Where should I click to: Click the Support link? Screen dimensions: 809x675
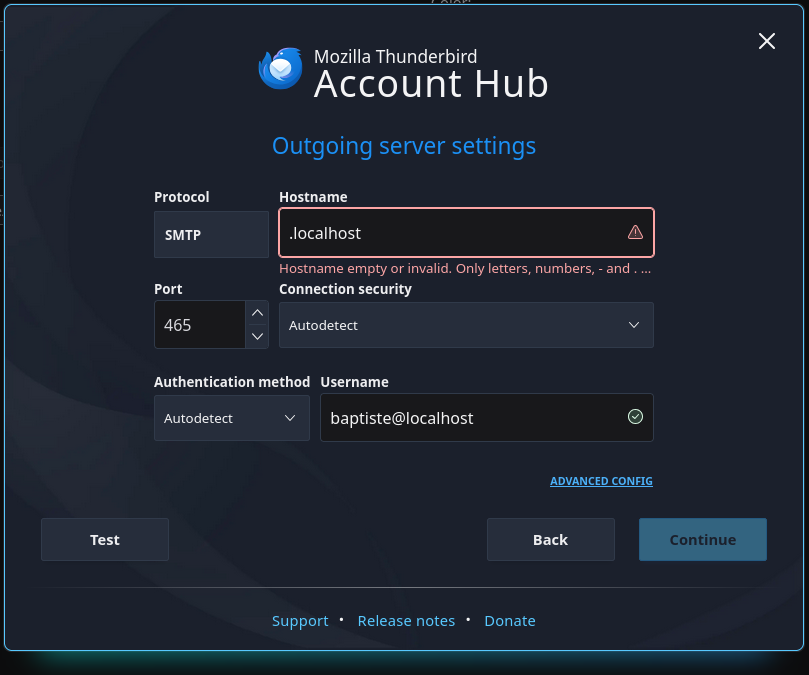(x=300, y=620)
